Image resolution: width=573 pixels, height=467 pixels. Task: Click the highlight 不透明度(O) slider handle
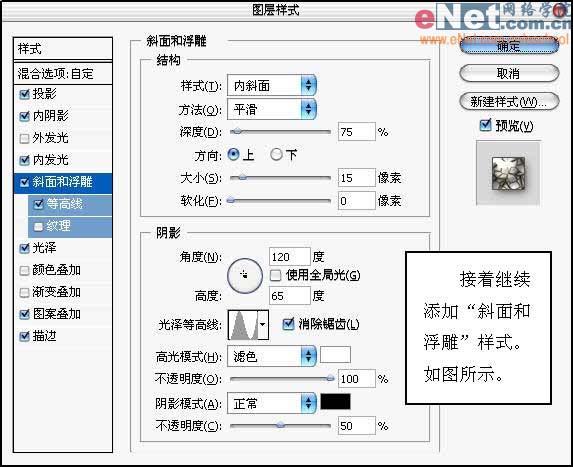click(330, 378)
